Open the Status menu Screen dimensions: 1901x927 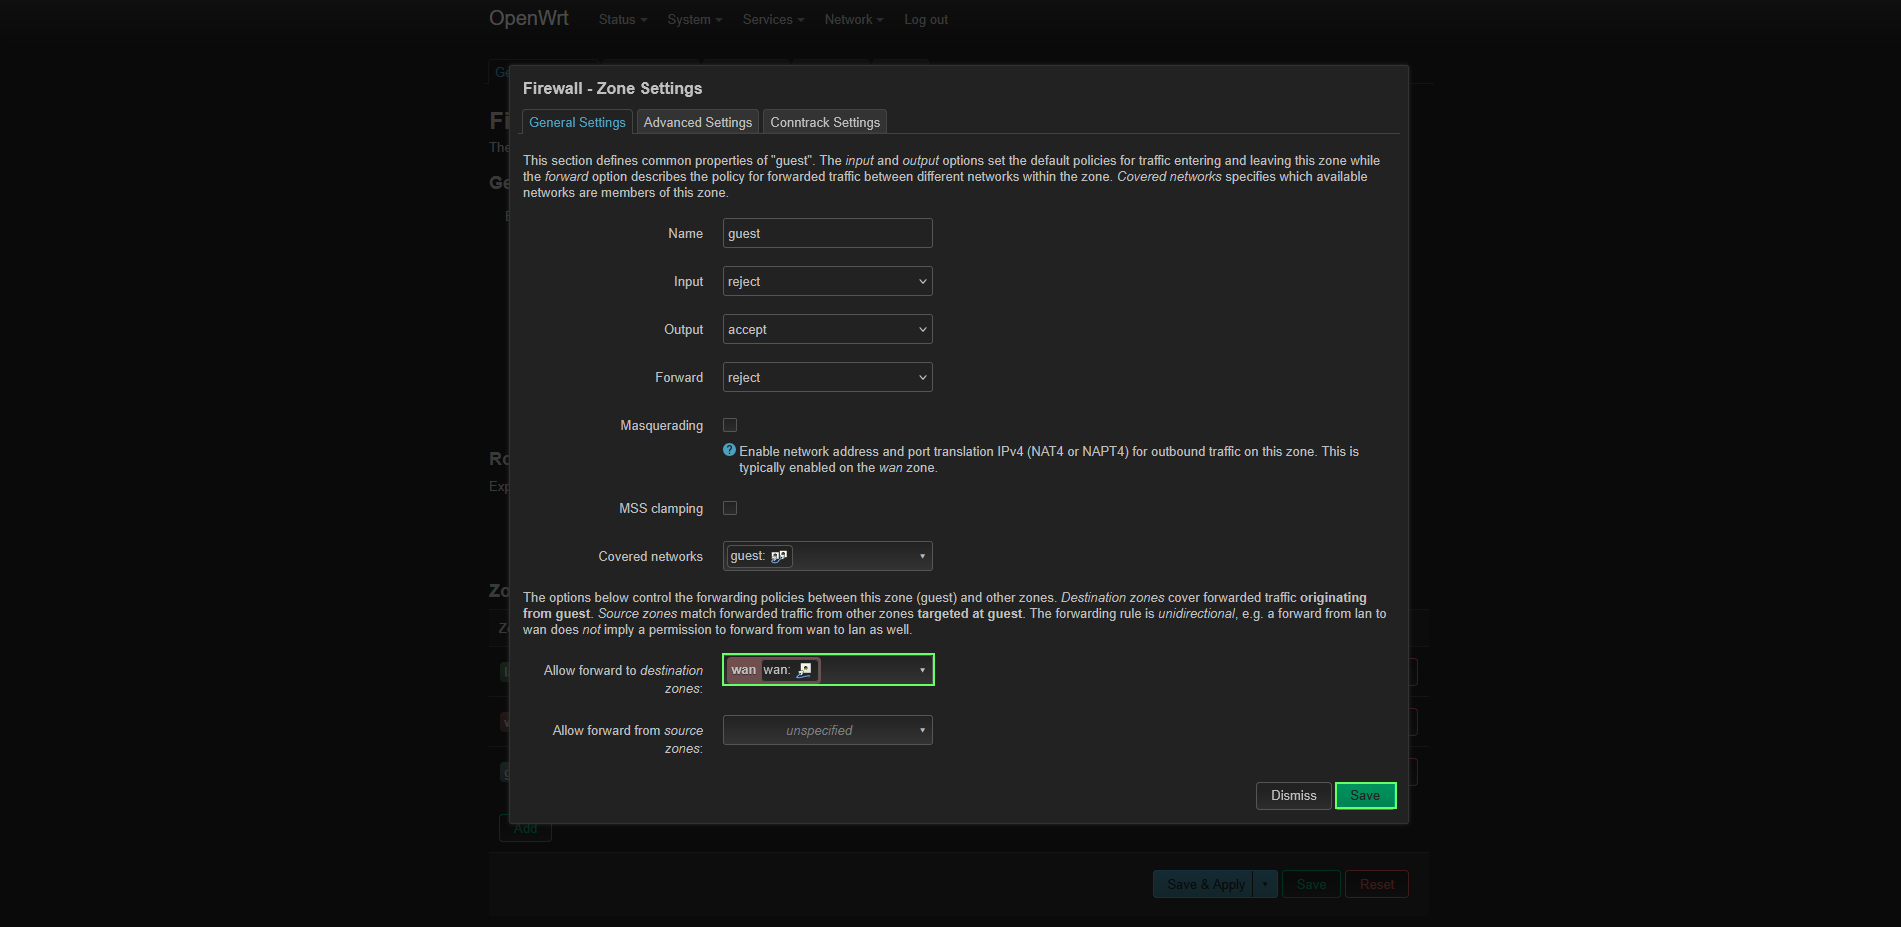622,19
